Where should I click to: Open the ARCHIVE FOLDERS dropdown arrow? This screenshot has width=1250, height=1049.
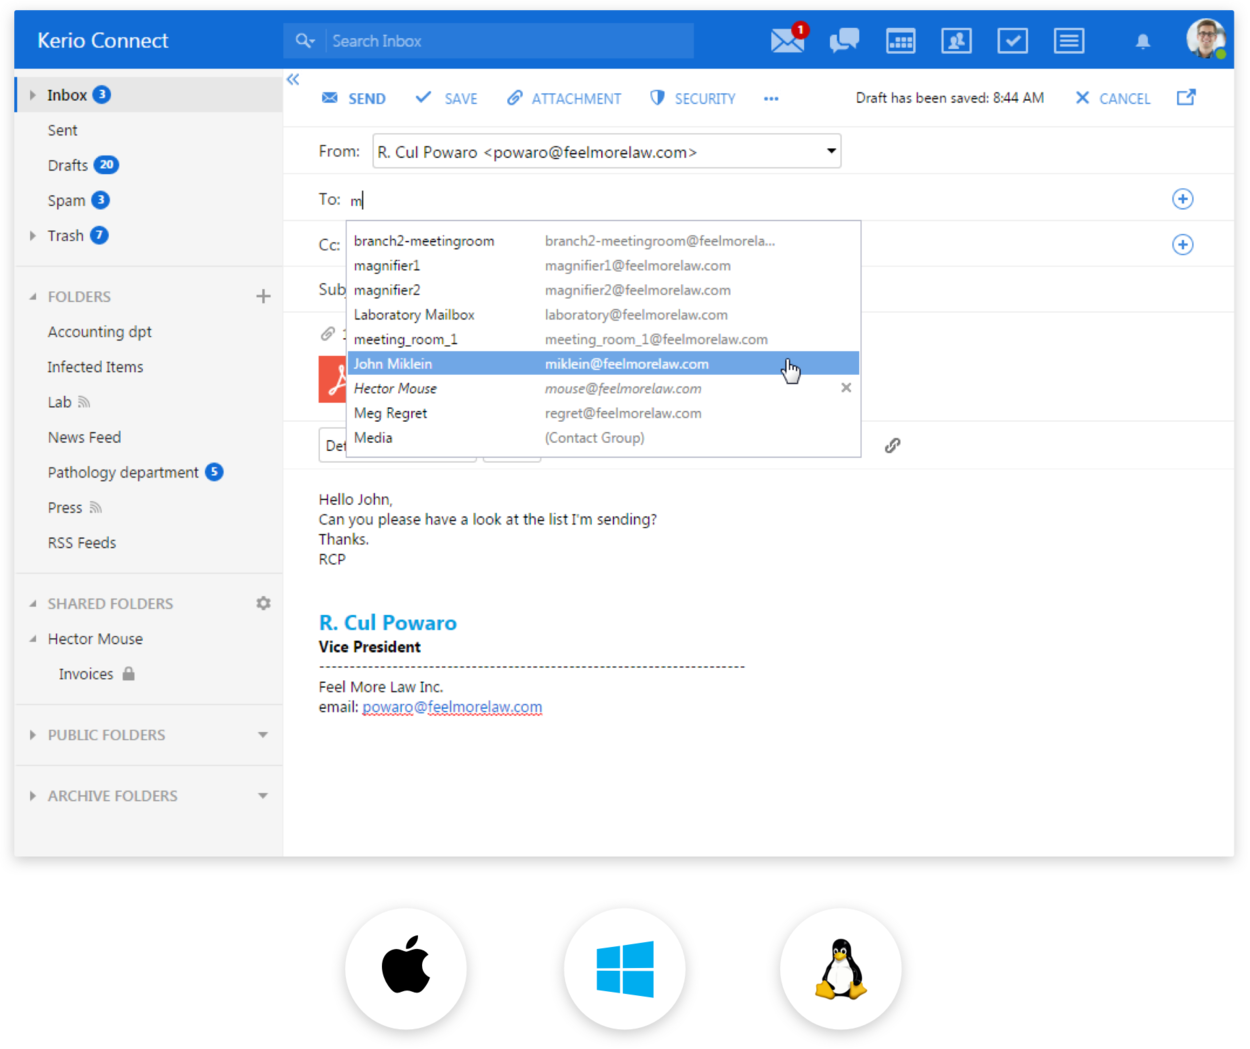coord(263,796)
